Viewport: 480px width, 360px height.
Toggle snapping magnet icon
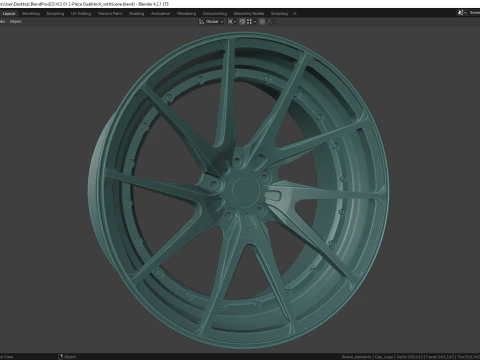[242, 22]
